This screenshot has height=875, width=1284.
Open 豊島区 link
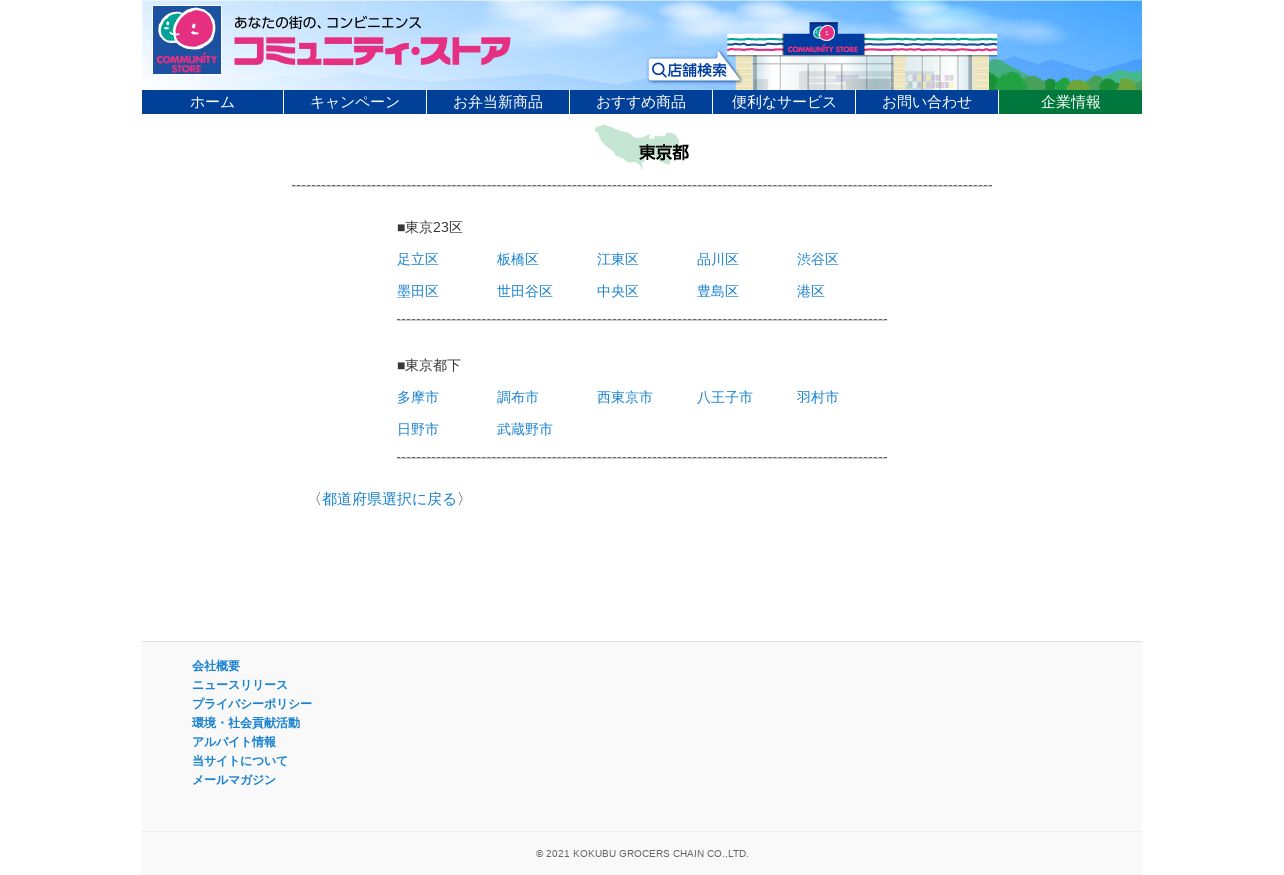718,291
